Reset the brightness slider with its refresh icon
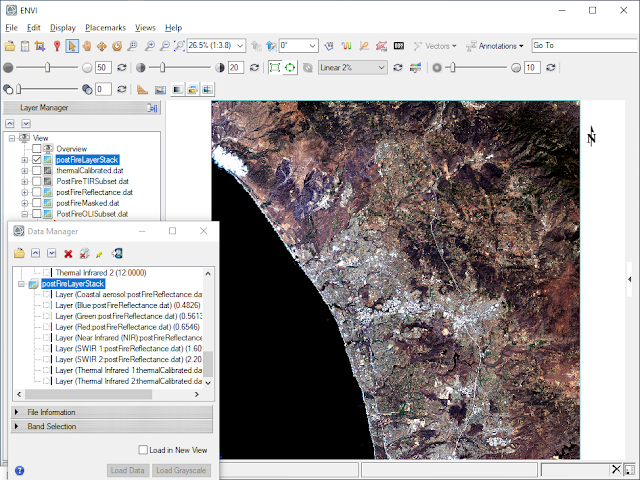The width and height of the screenshot is (640, 480). click(122, 67)
